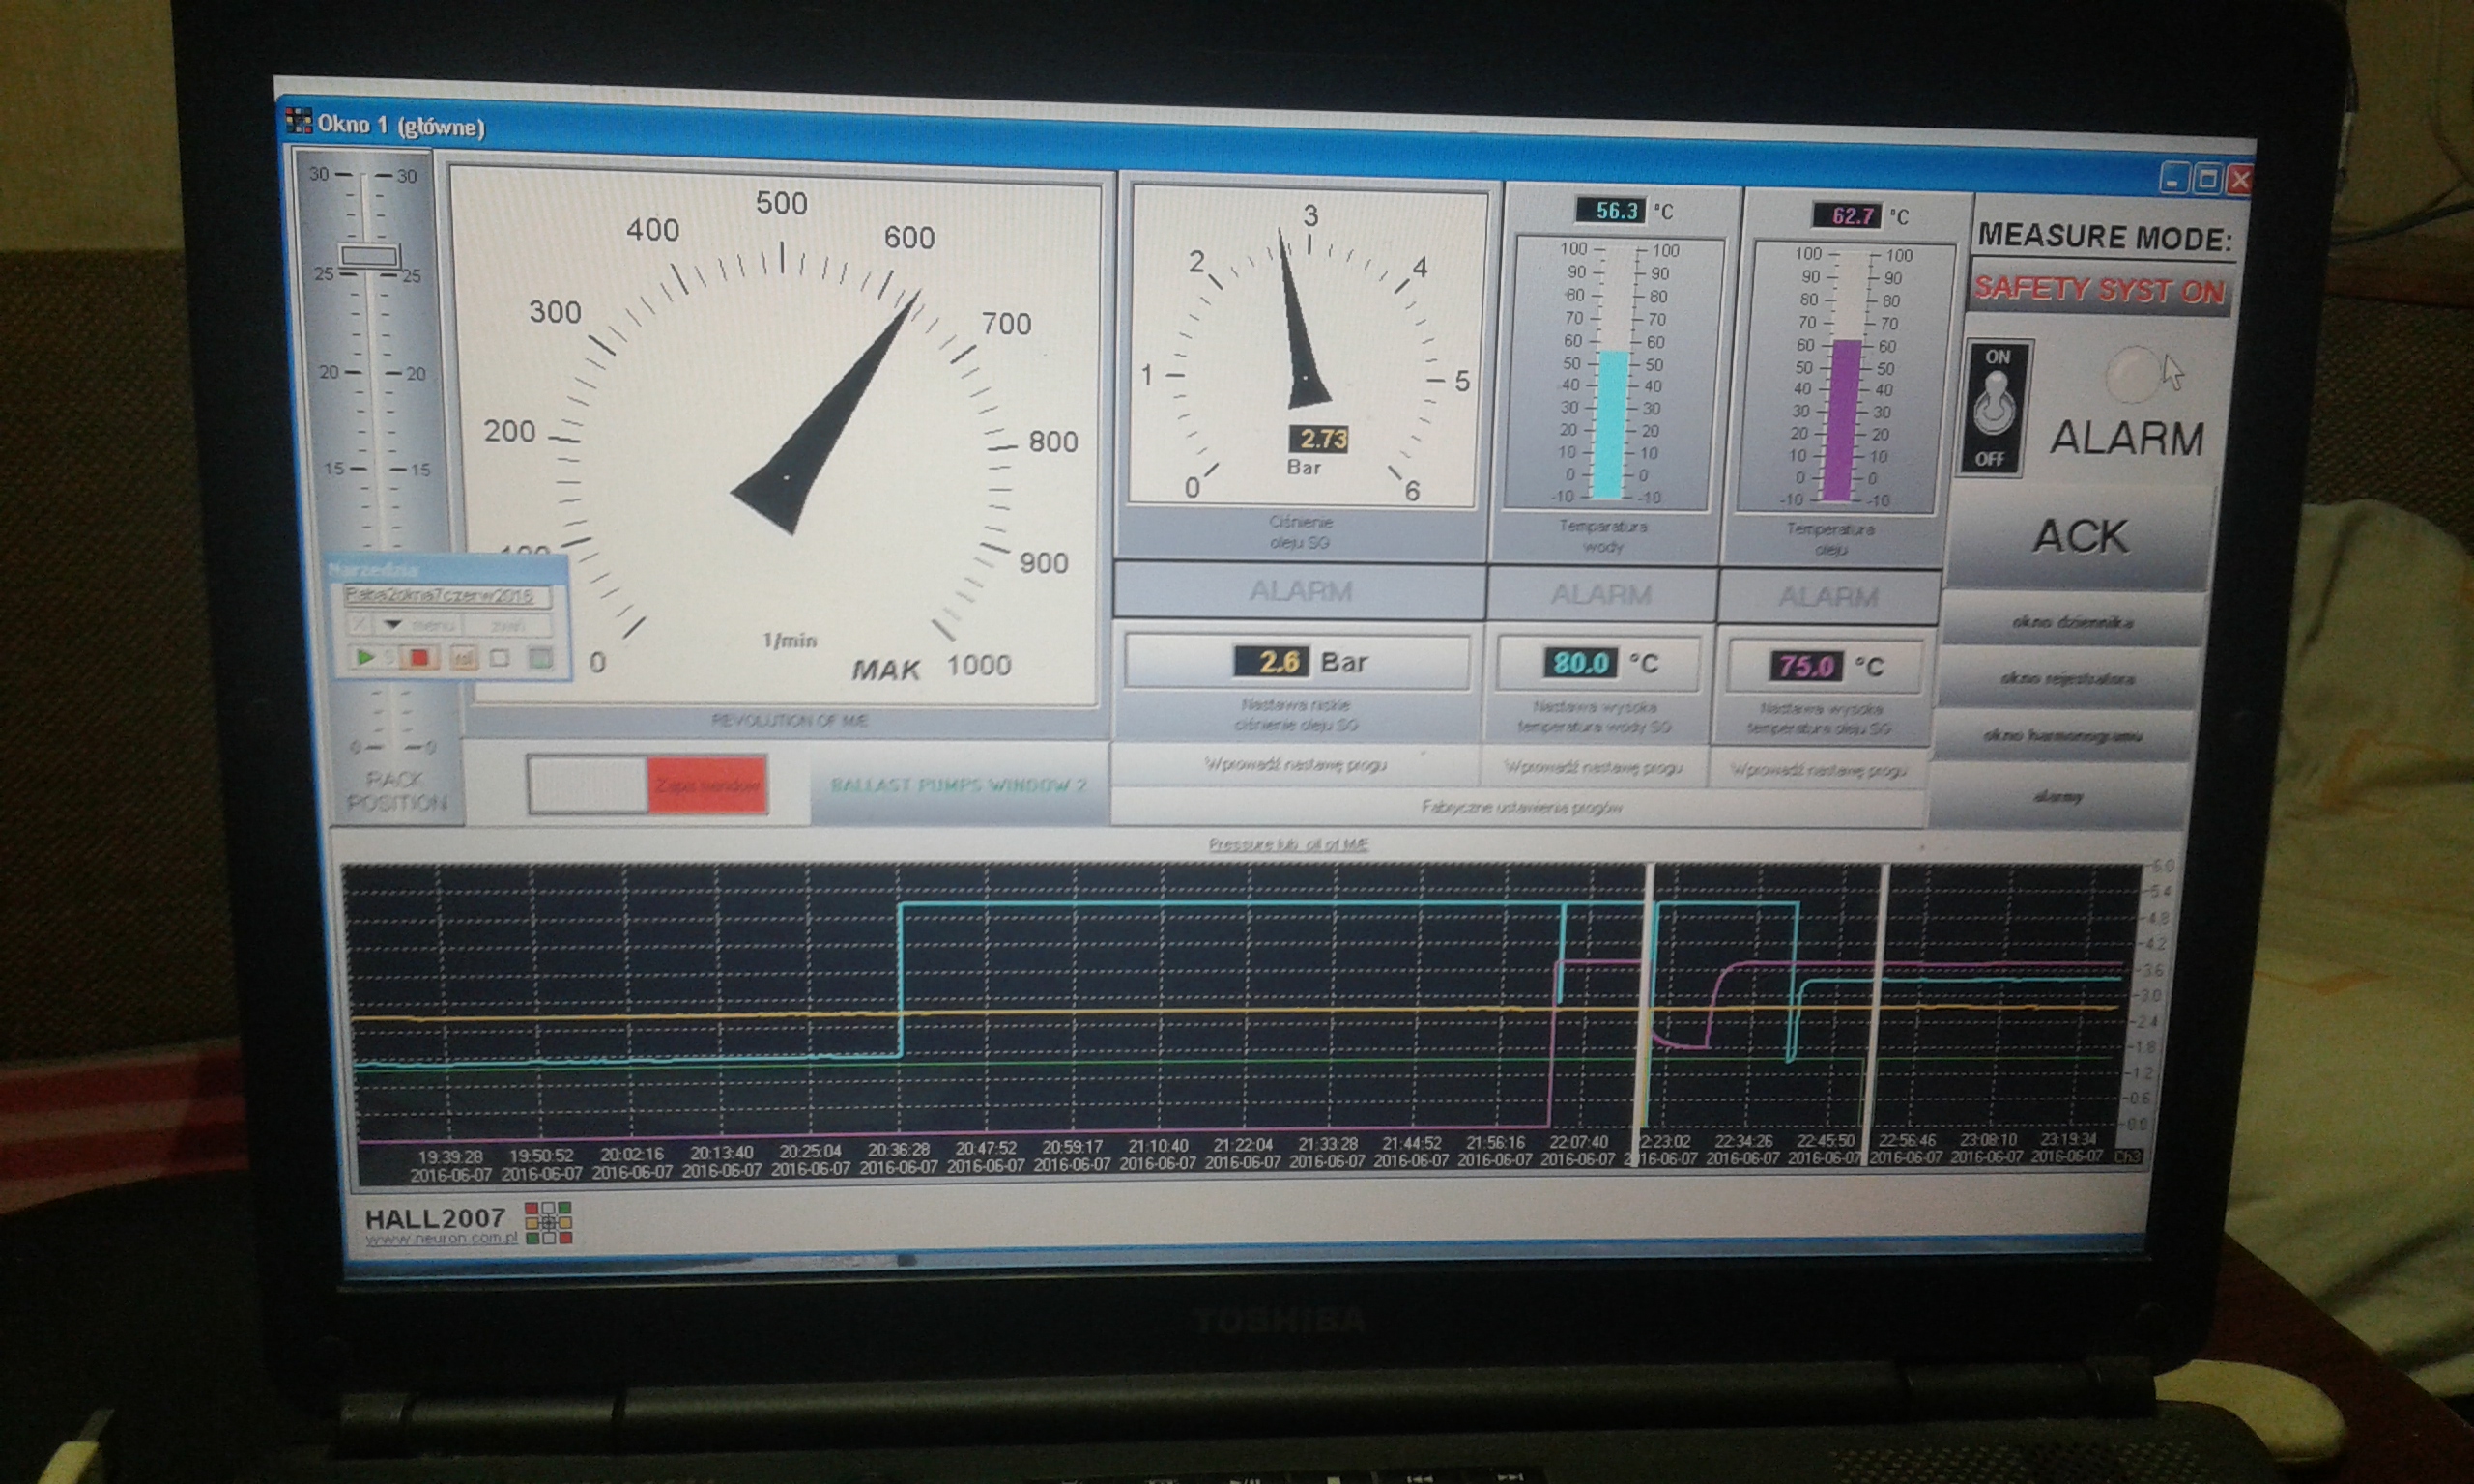Click the www.neuron.com.pl link
This screenshot has height=1484, width=2474.
point(441,1238)
